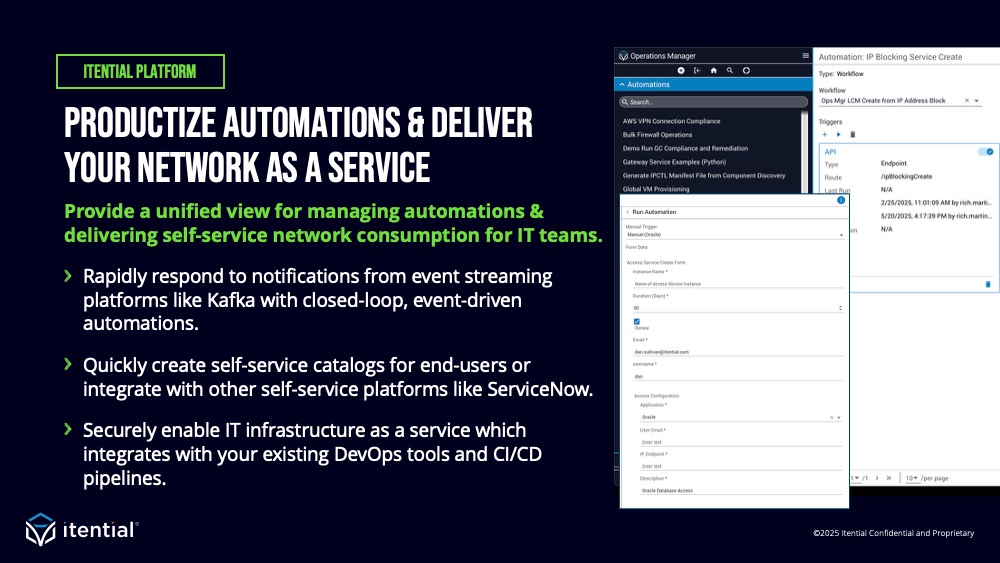Viewport: 1000px width, 563px height.
Task: Click the Description field Oracle Database Access
Action: pos(741,490)
